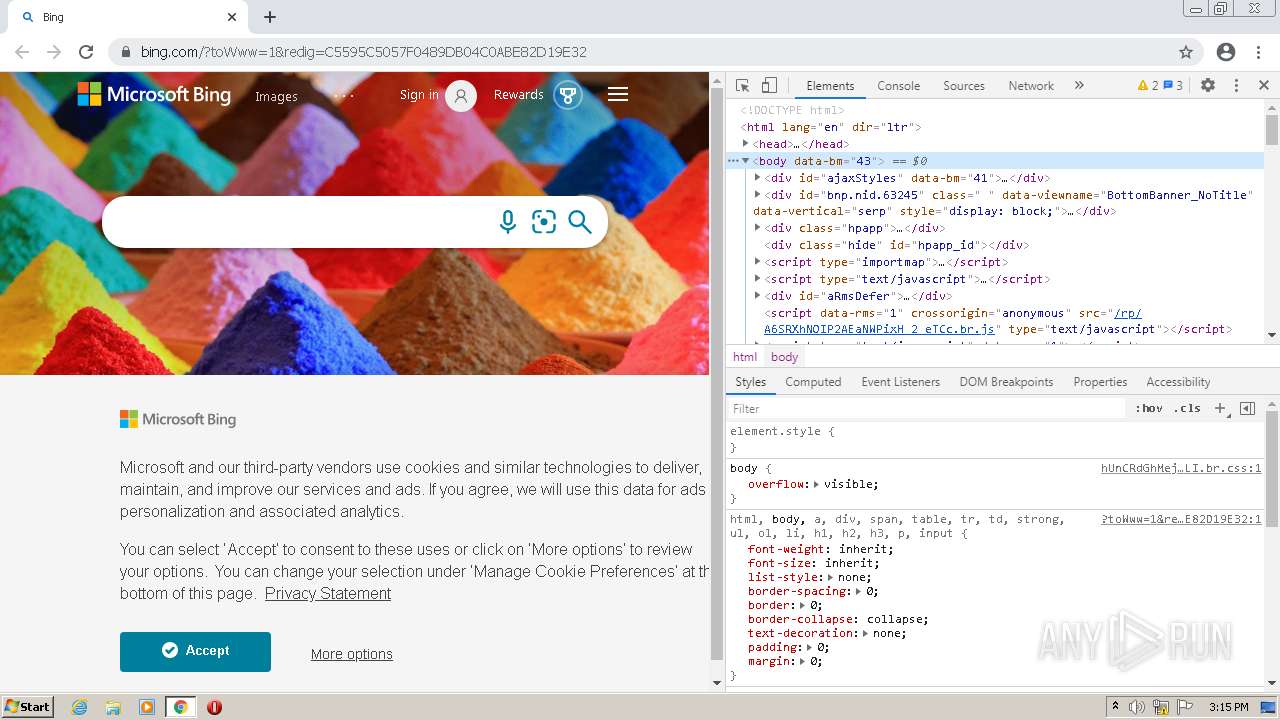Expand the overflow property shorthand triangle
This screenshot has height=720, width=1280.
(816, 484)
